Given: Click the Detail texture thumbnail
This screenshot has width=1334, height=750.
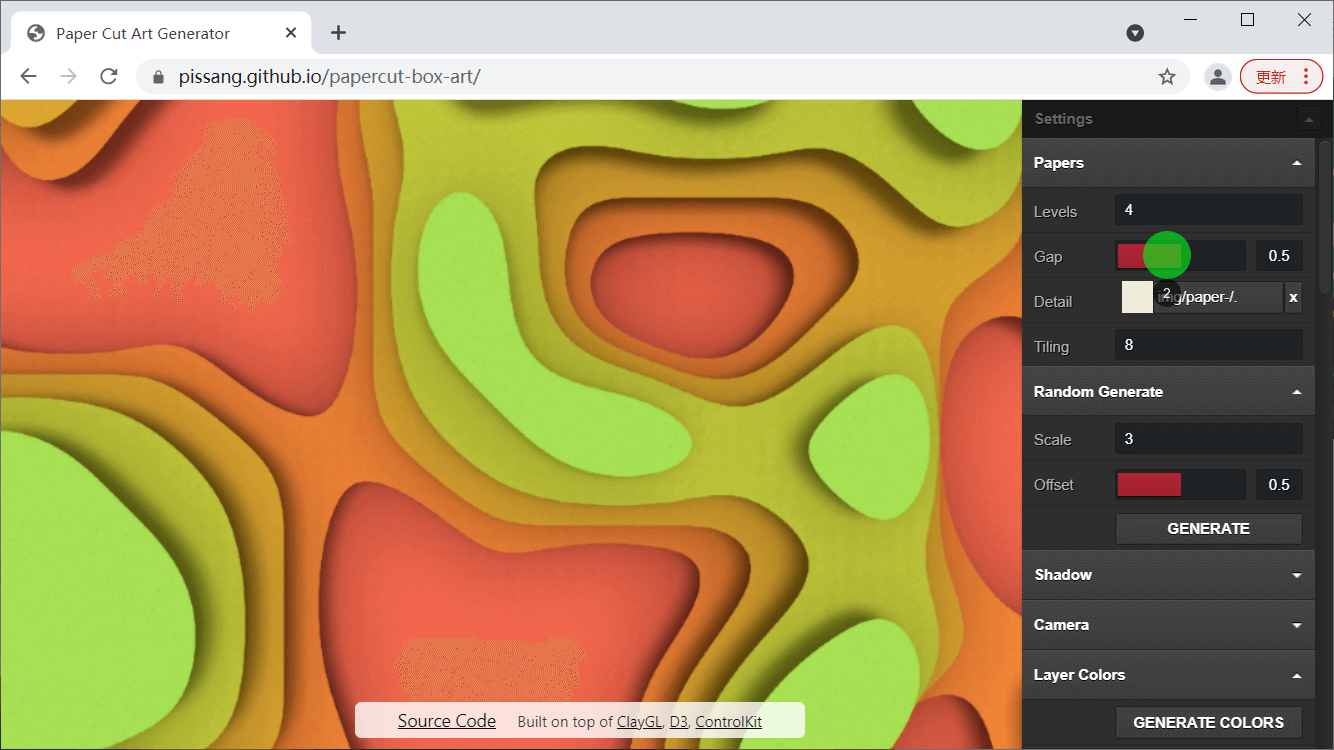Looking at the screenshot, I should click(1137, 297).
